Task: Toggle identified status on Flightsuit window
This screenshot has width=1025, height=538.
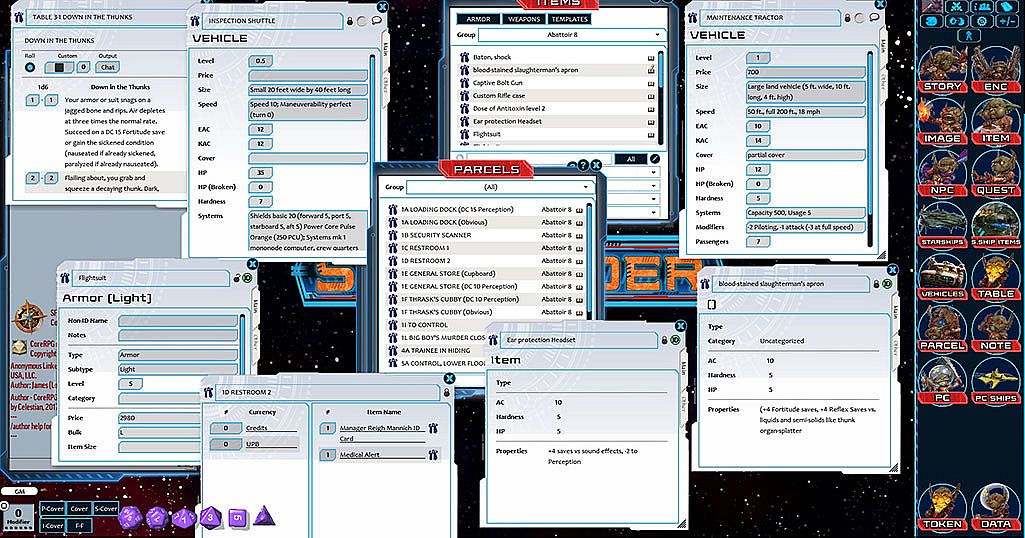Action: (x=247, y=278)
